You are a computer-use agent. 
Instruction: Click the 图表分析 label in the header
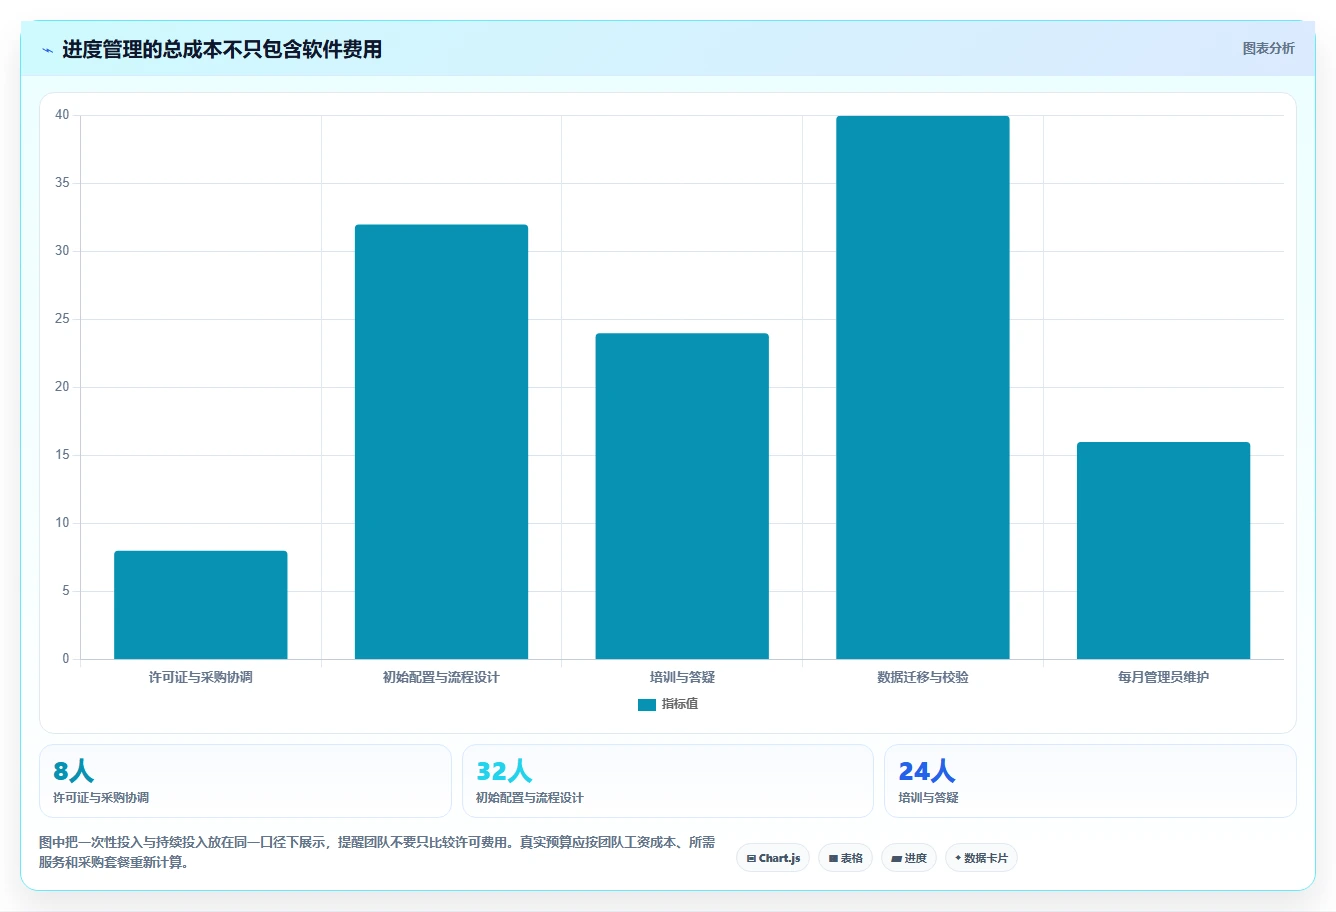point(1268,48)
